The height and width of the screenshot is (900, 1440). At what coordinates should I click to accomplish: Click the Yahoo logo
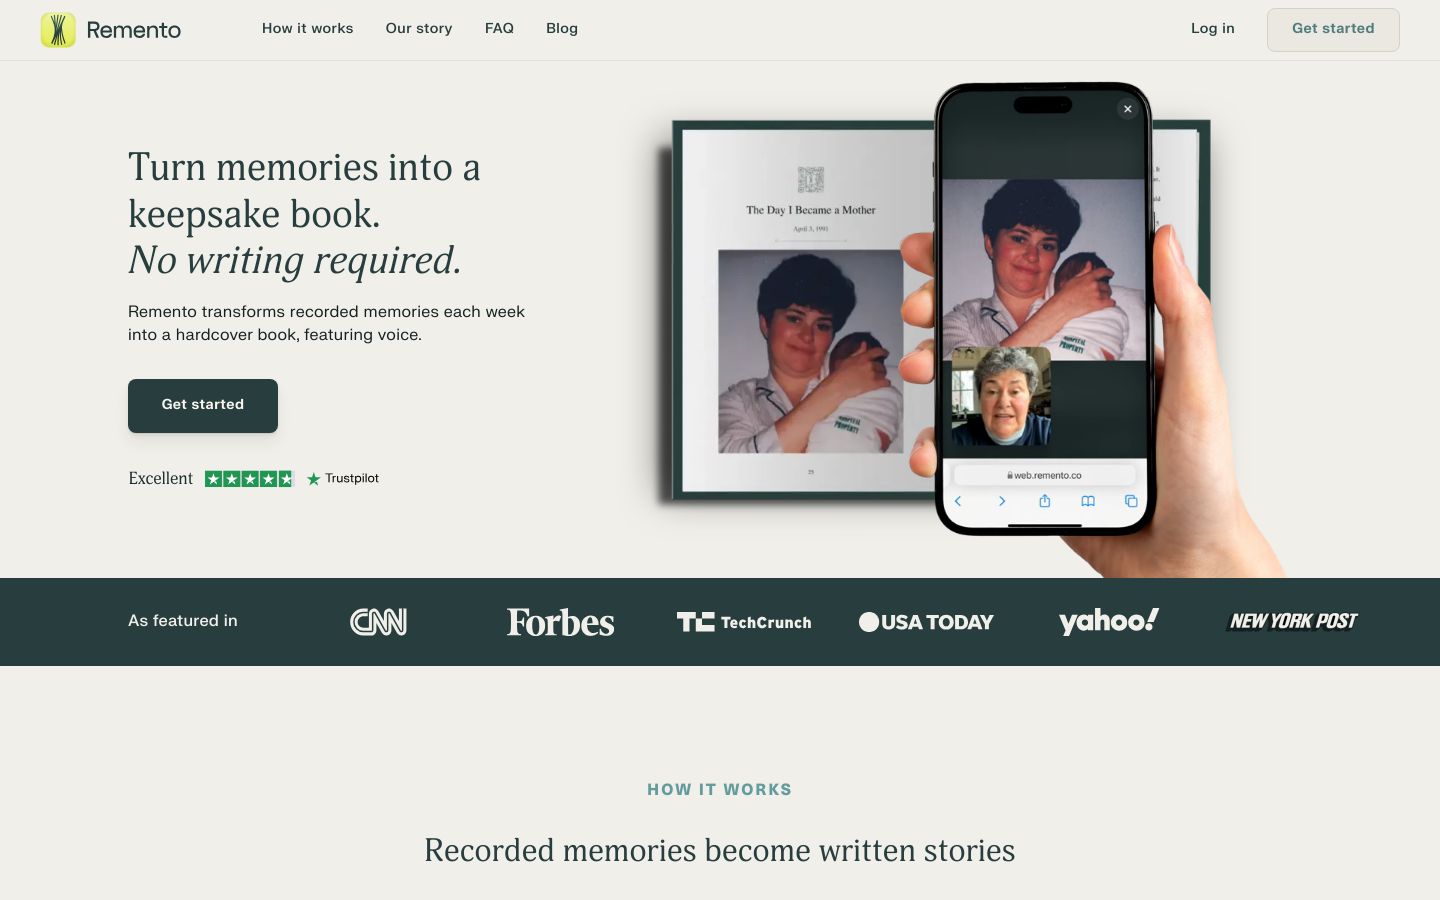1109,622
